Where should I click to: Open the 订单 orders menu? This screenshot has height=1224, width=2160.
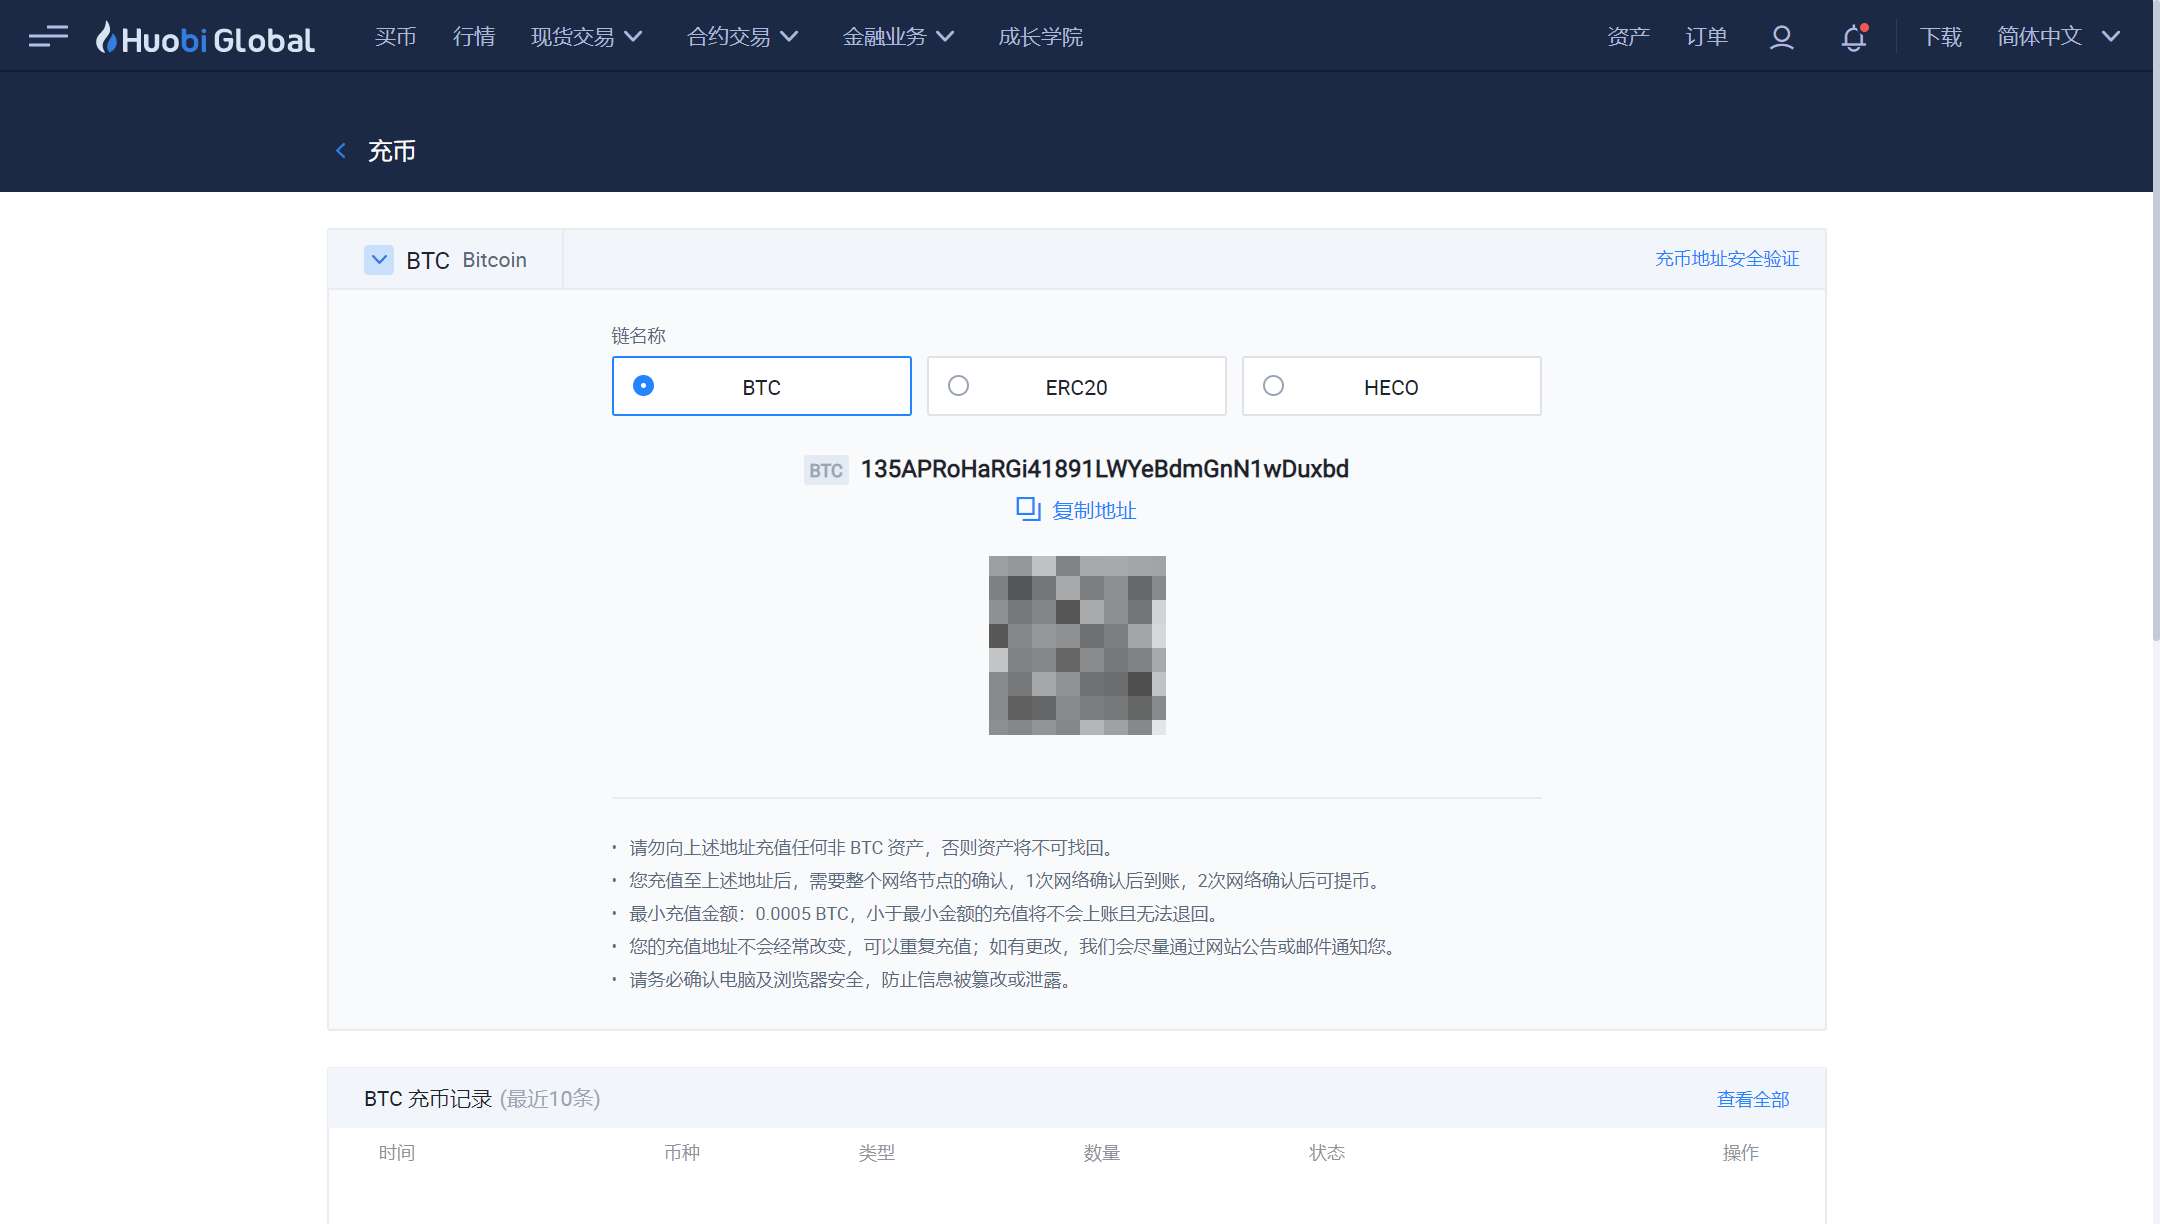point(1706,37)
